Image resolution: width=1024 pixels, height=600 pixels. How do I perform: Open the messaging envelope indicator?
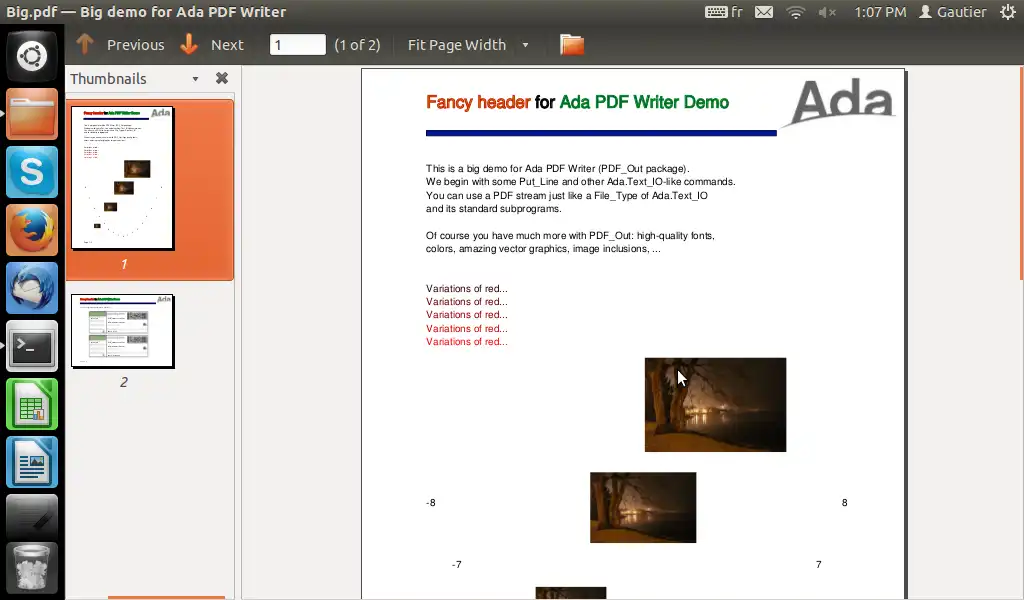764,12
